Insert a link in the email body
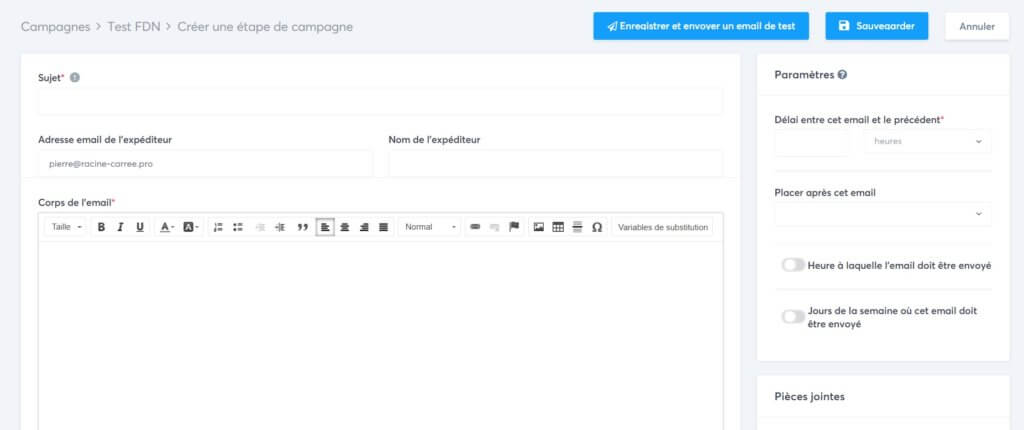The height and width of the screenshot is (430, 1024). (x=475, y=227)
